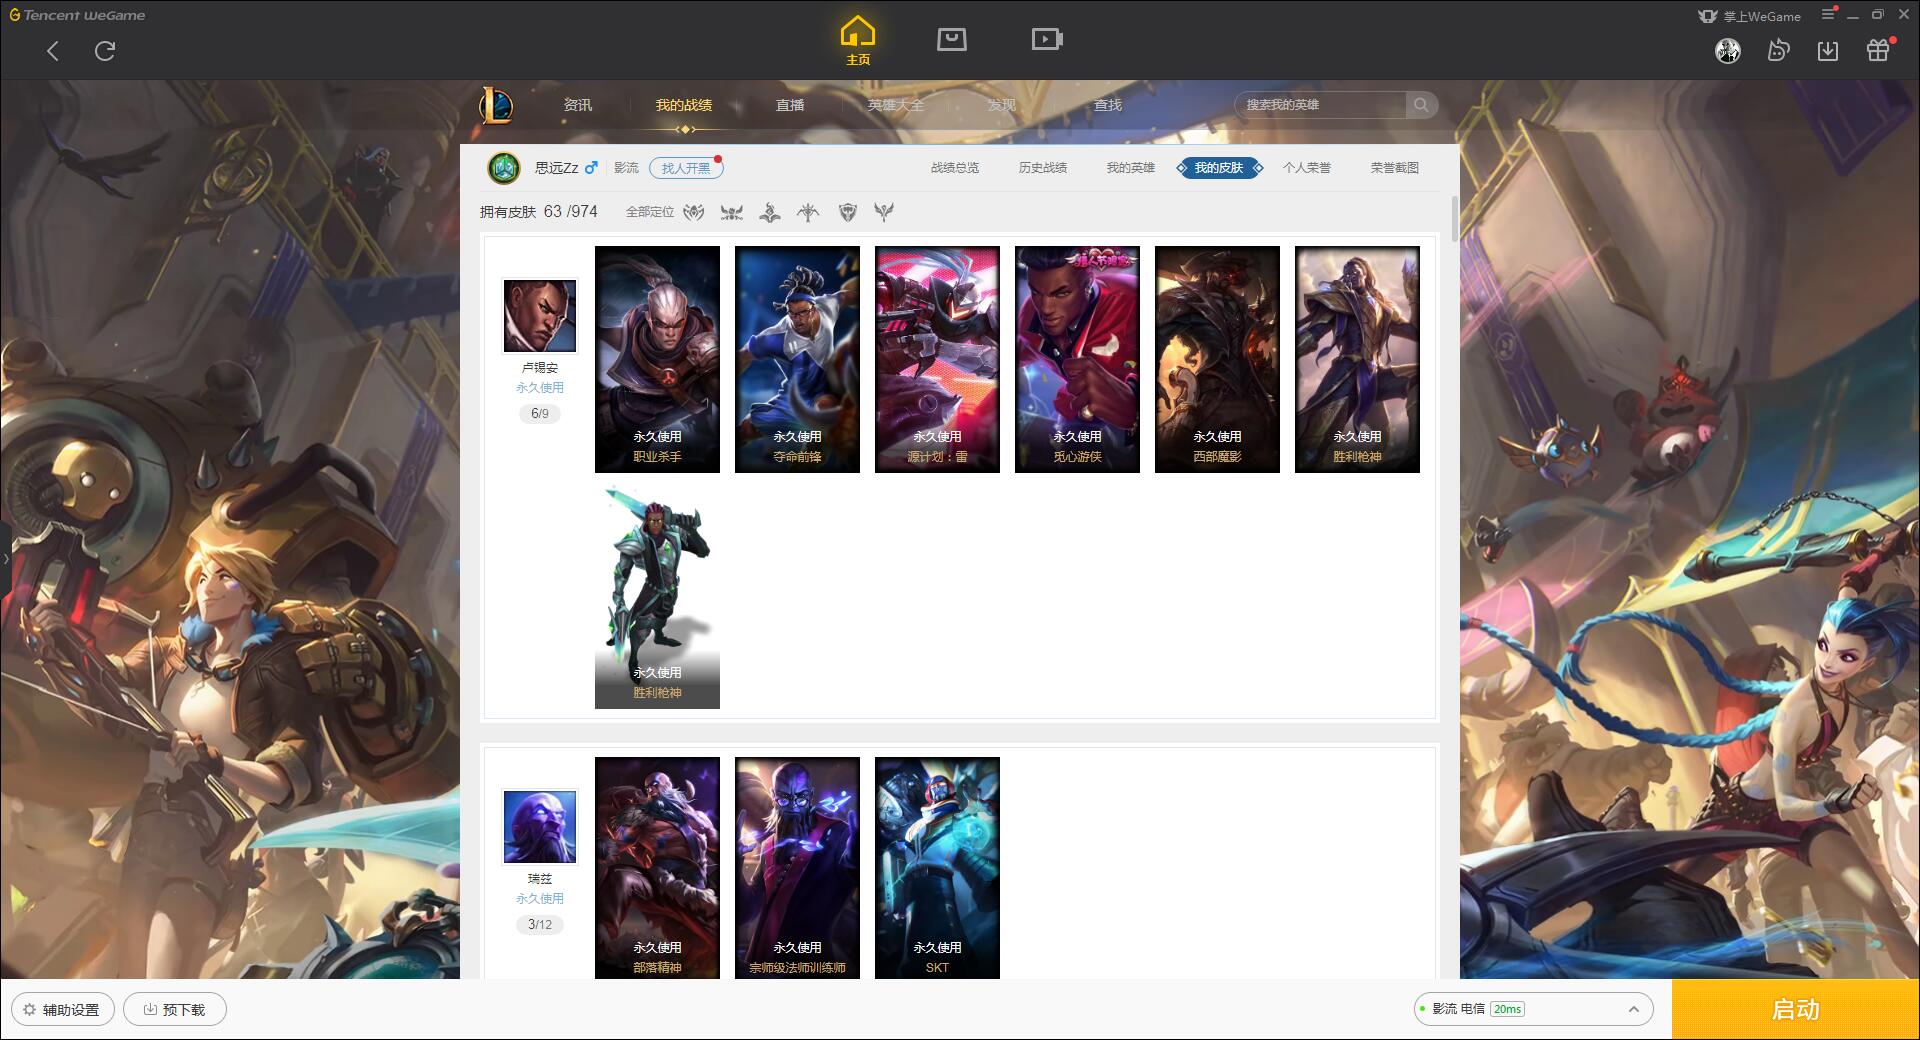
Task: Open the 职业杀手 skin card
Action: (657, 359)
